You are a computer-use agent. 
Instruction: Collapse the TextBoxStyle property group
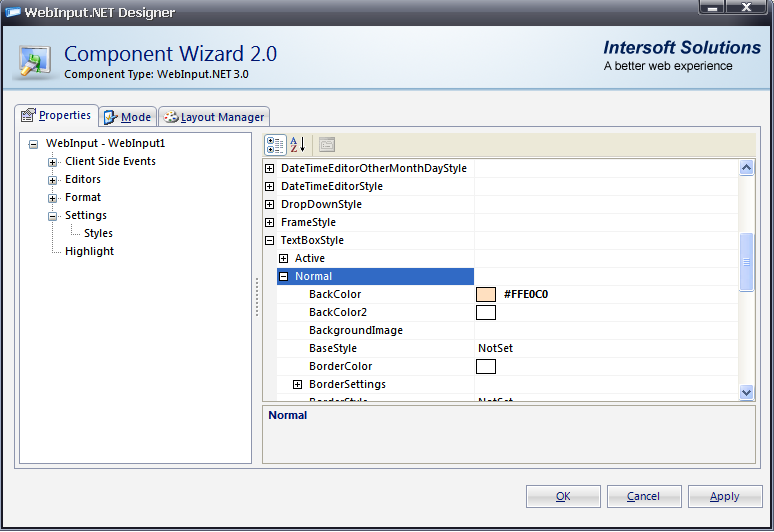click(269, 241)
